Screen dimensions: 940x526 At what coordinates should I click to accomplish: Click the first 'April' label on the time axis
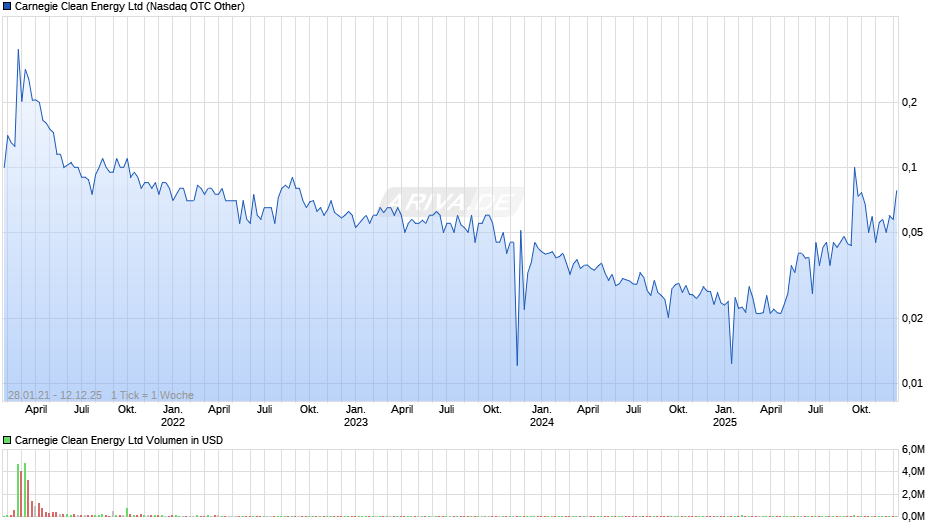tap(36, 410)
